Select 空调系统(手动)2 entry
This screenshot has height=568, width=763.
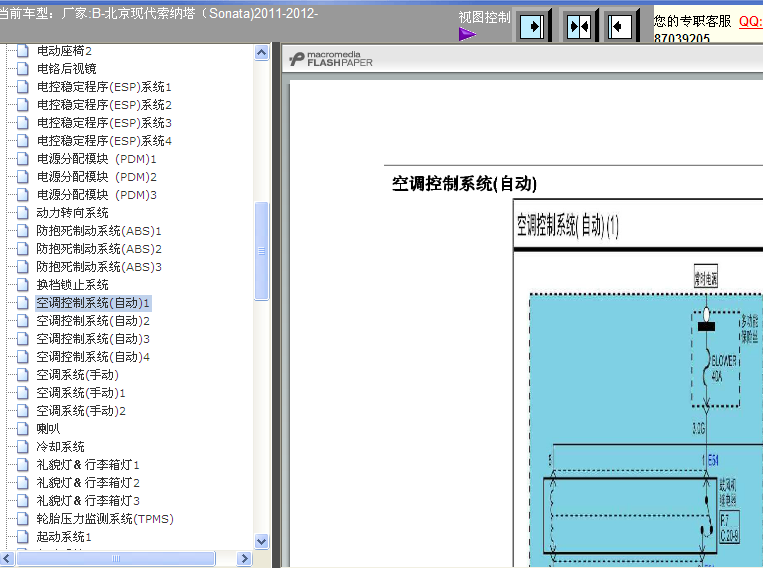81,411
